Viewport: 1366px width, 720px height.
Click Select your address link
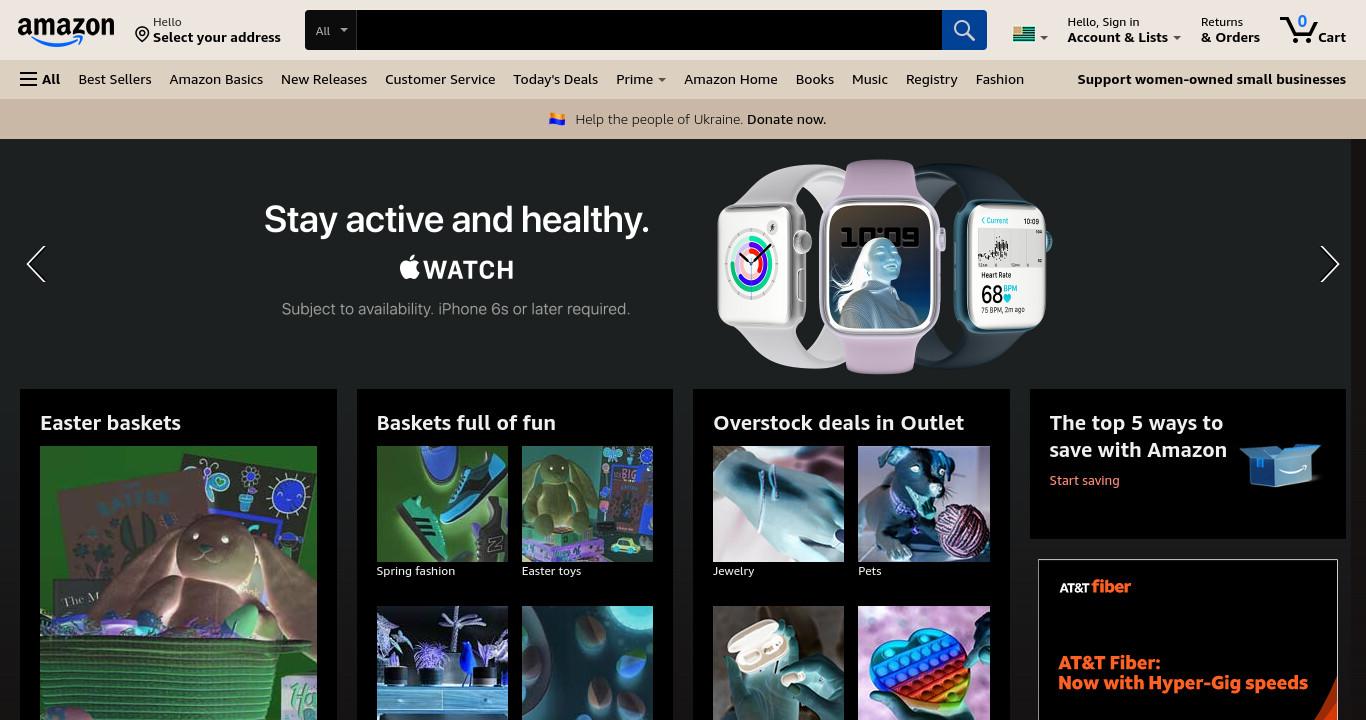(217, 37)
